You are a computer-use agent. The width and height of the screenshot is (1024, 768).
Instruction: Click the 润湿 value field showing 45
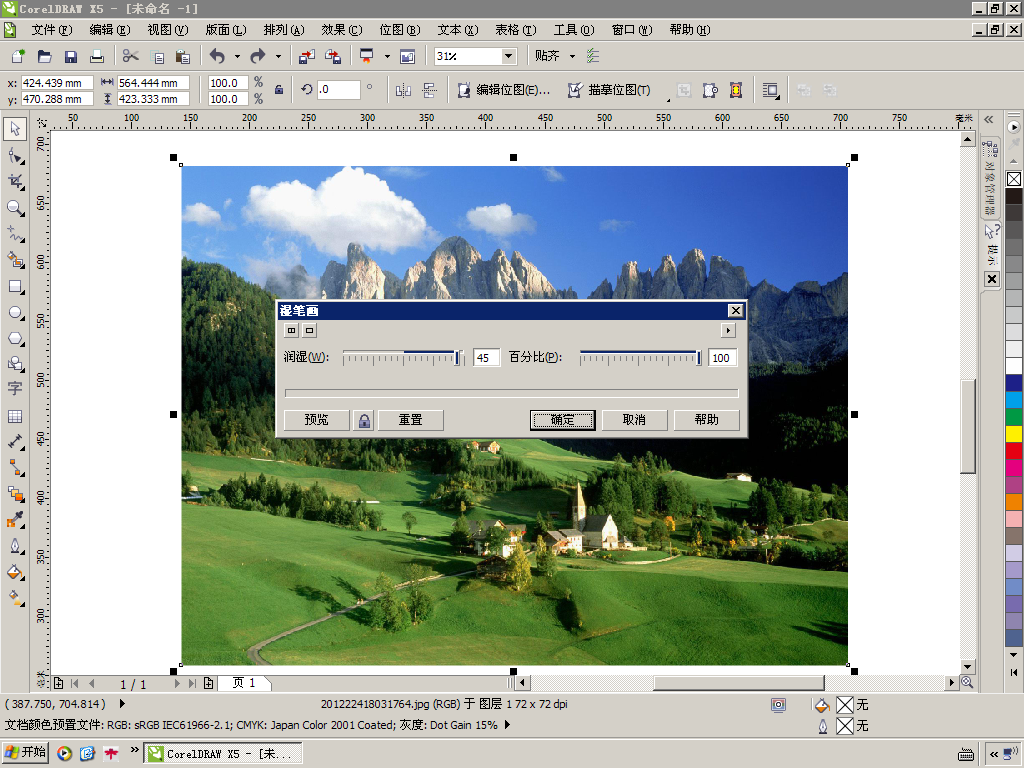point(486,358)
